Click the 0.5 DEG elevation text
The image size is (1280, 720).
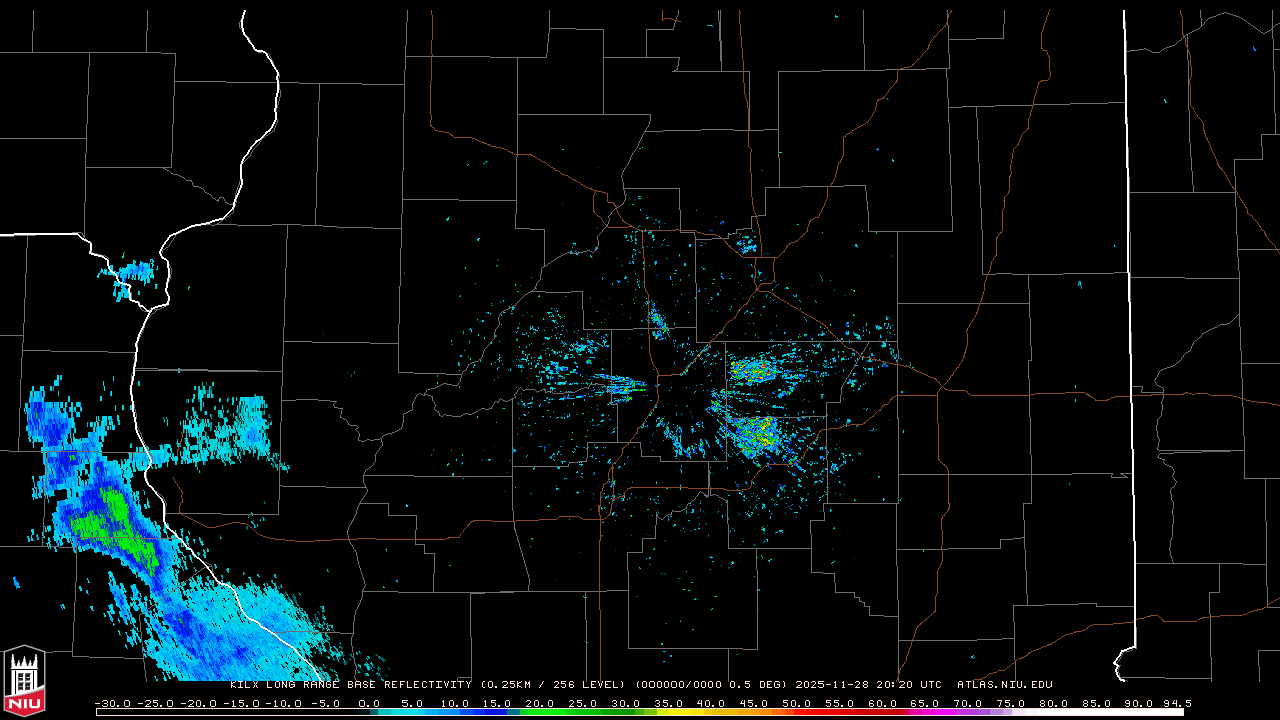pos(757,685)
